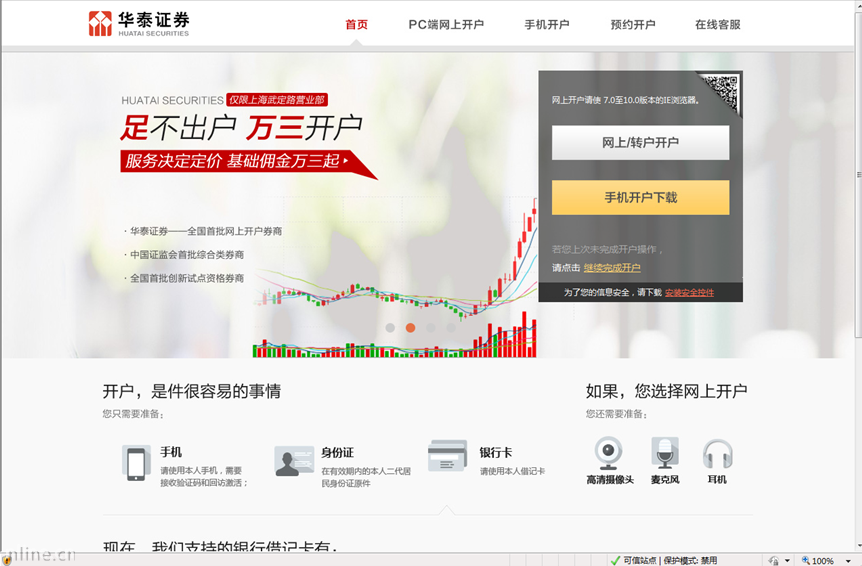The image size is (862, 566).
Task: Open 在线客服 in navigation bar
Action: (x=717, y=24)
